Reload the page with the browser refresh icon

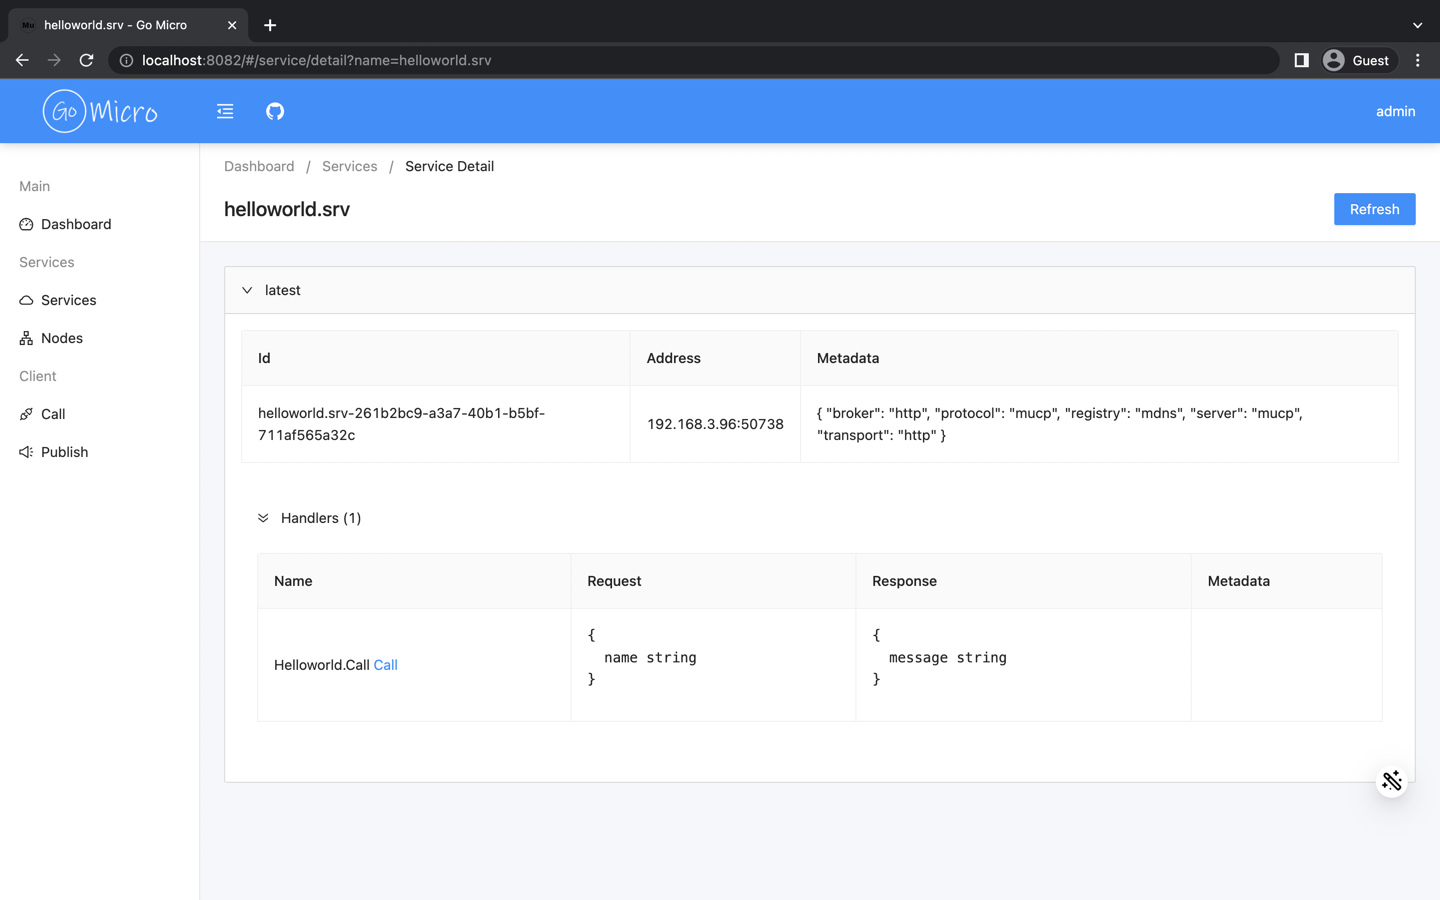tap(87, 60)
